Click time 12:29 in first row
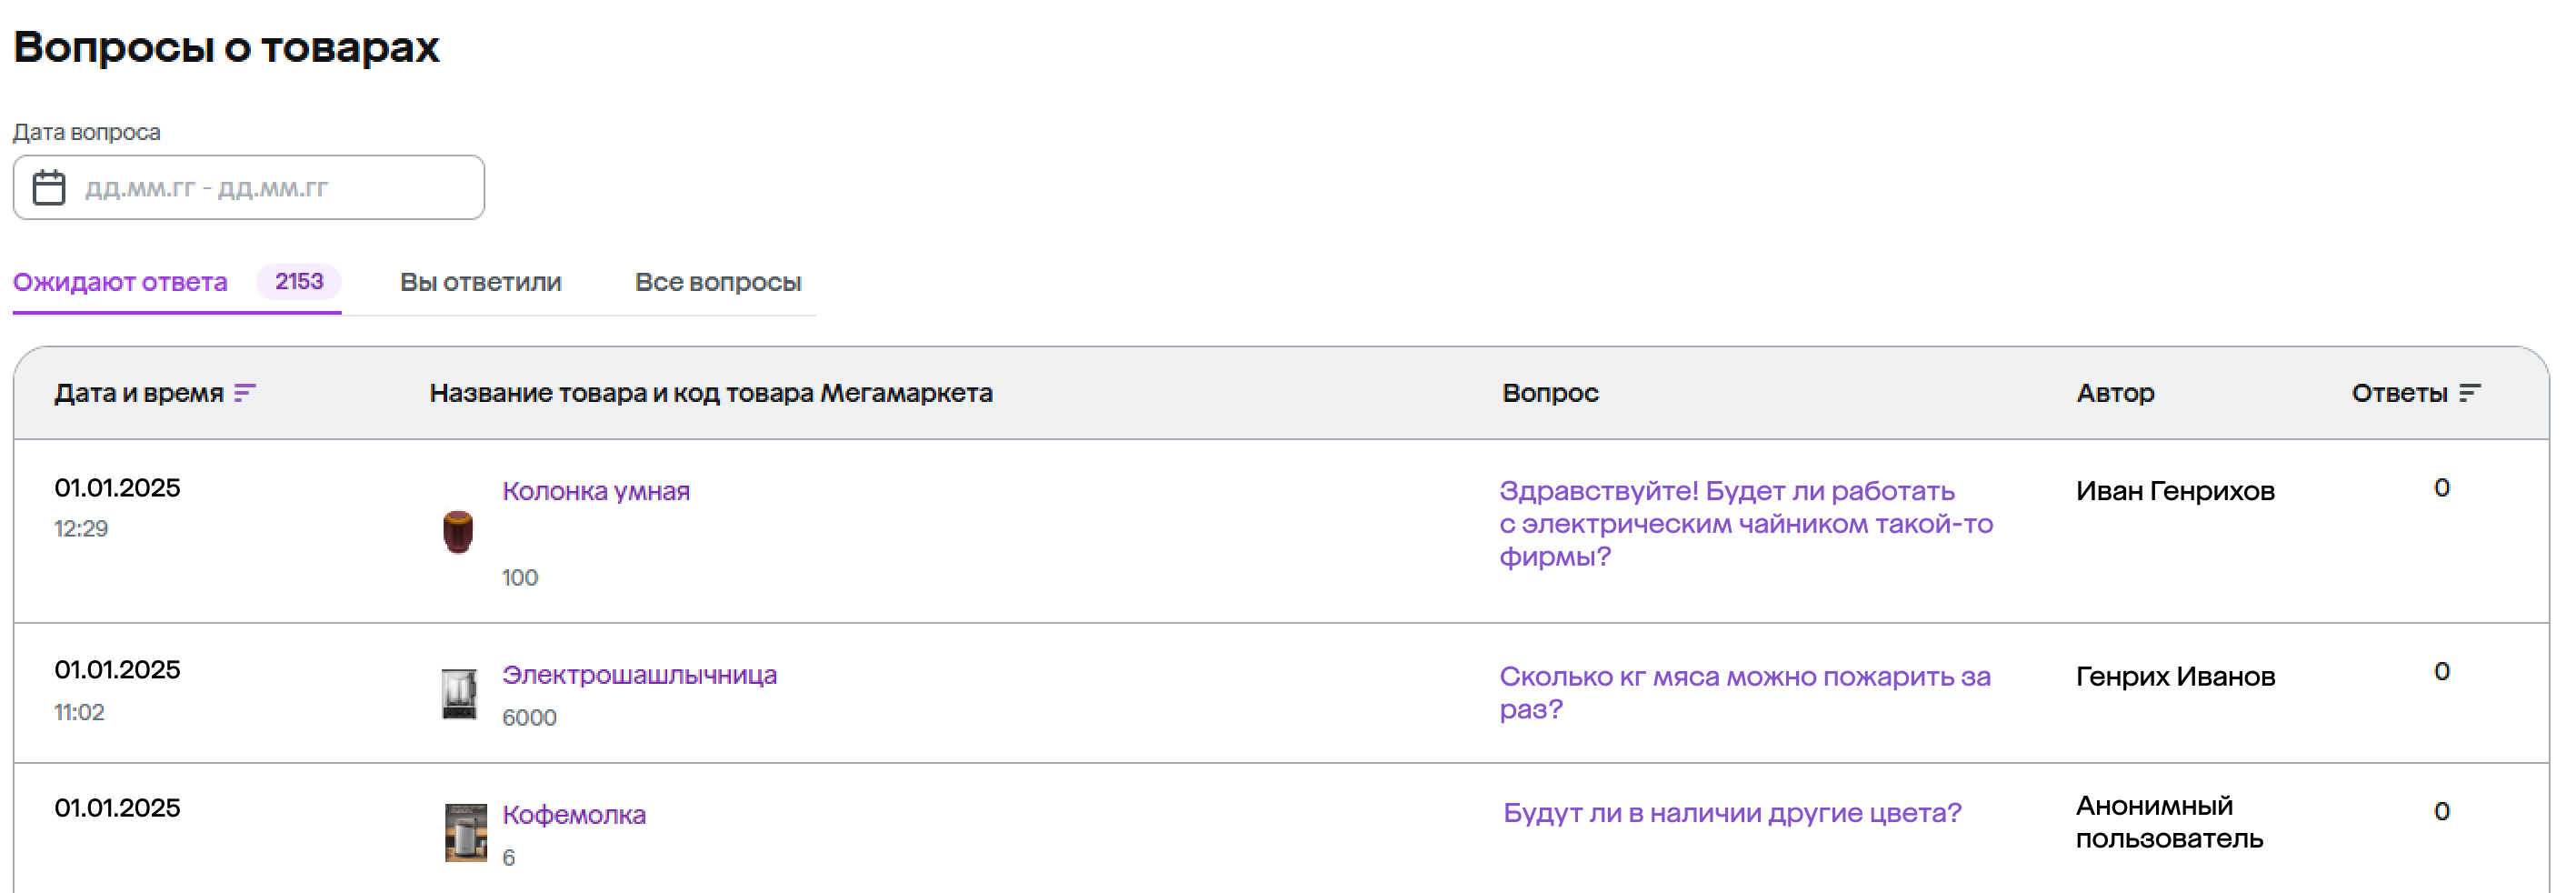 pos(81,529)
